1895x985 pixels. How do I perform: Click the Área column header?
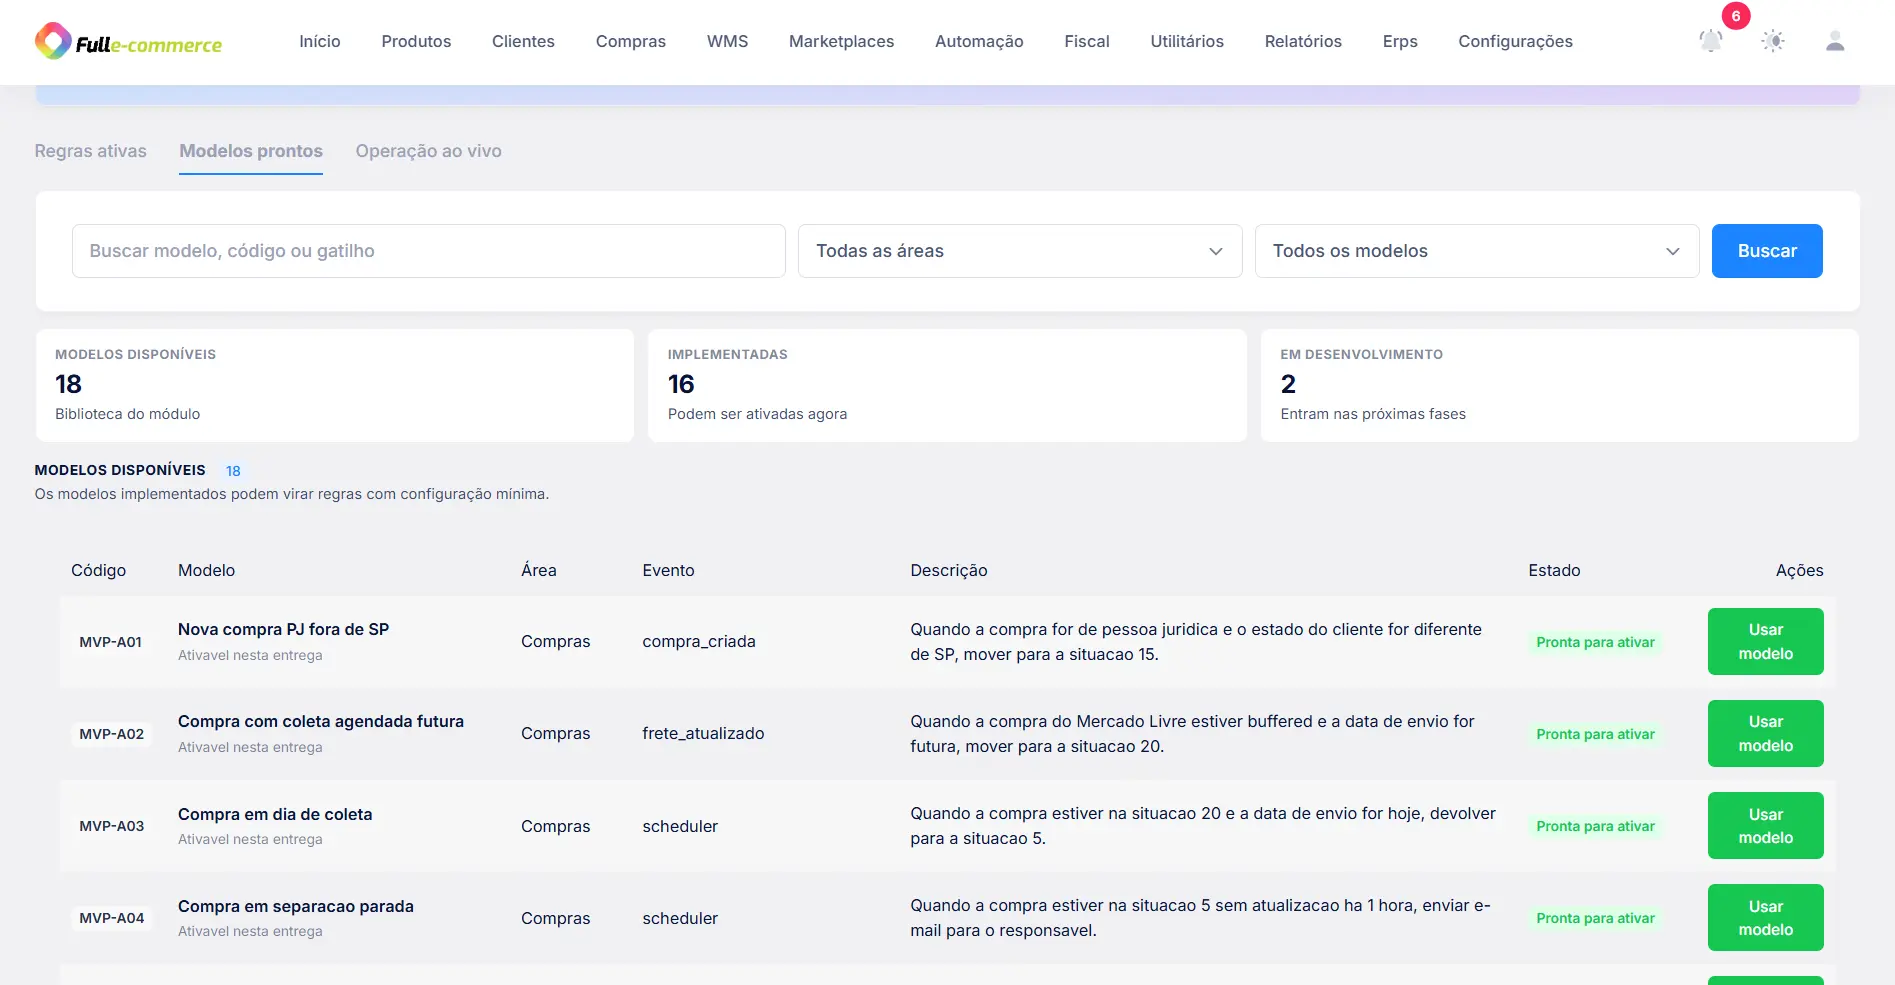point(539,570)
